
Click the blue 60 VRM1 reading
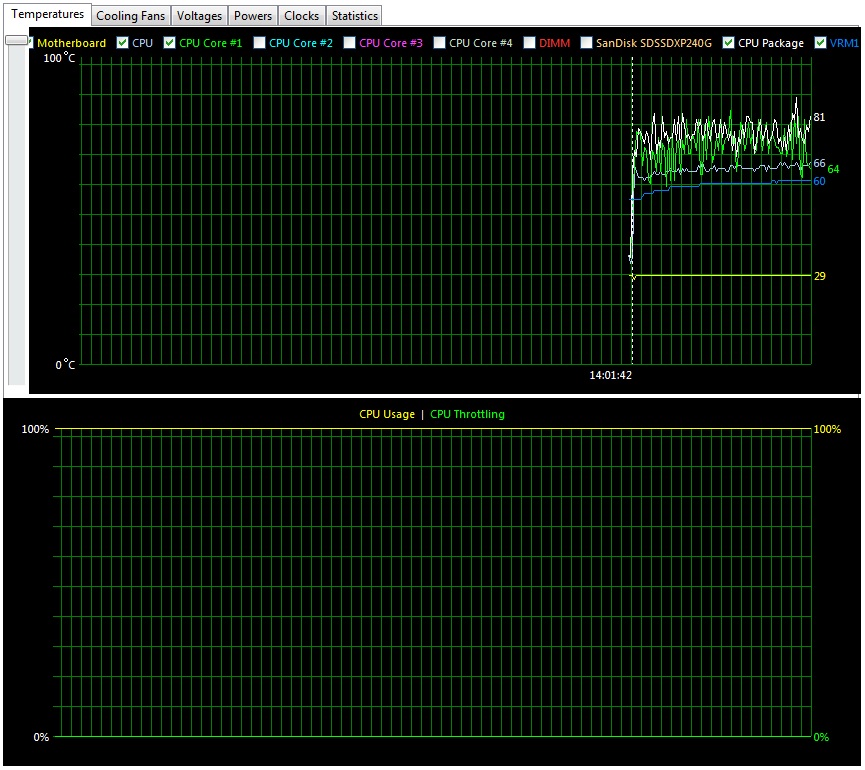(x=819, y=181)
